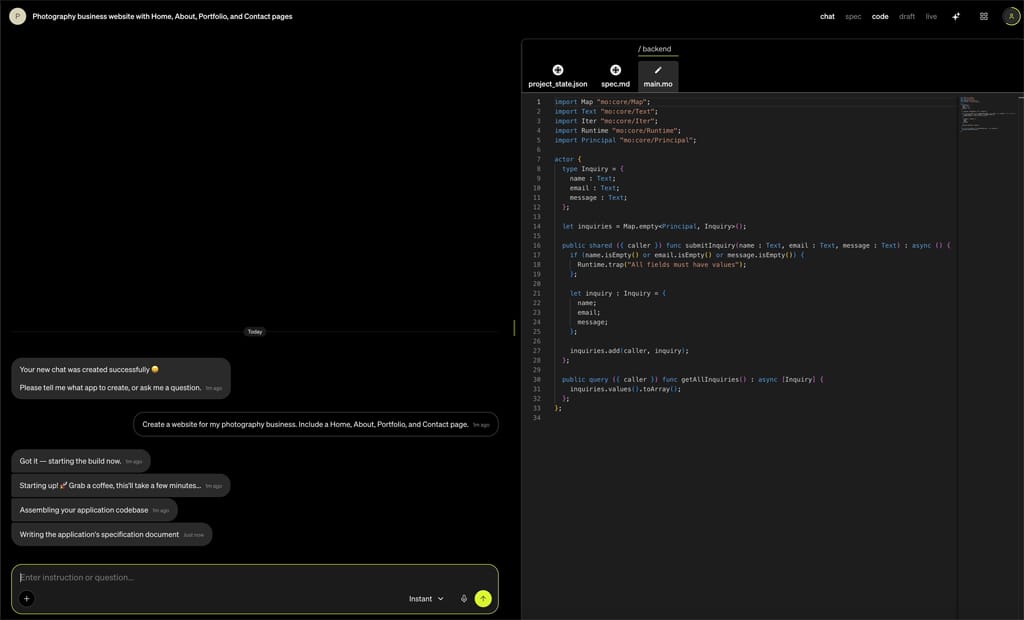The image size is (1024, 620).
Task: Toggle the code view in header
Action: [x=880, y=16]
